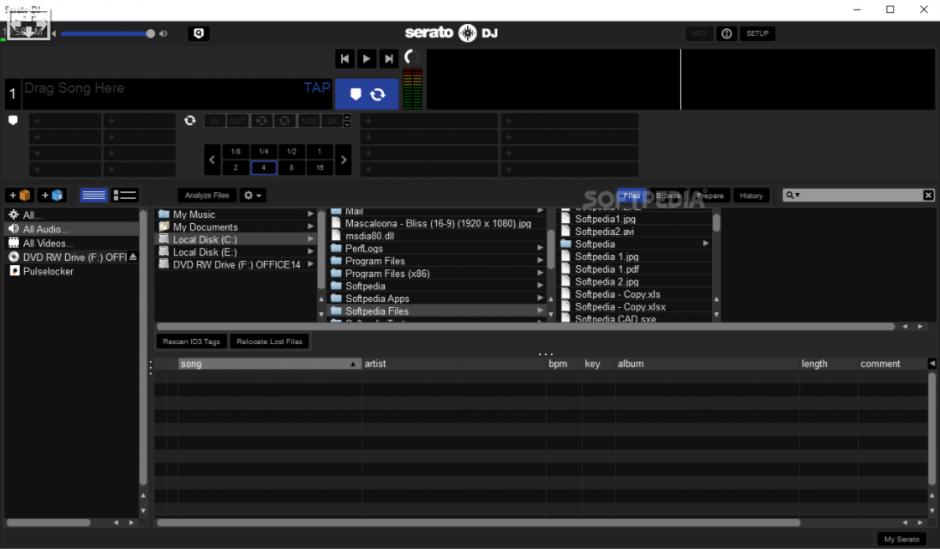Click the track list horizontal scrollbar
The image size is (940, 549).
(x=478, y=523)
